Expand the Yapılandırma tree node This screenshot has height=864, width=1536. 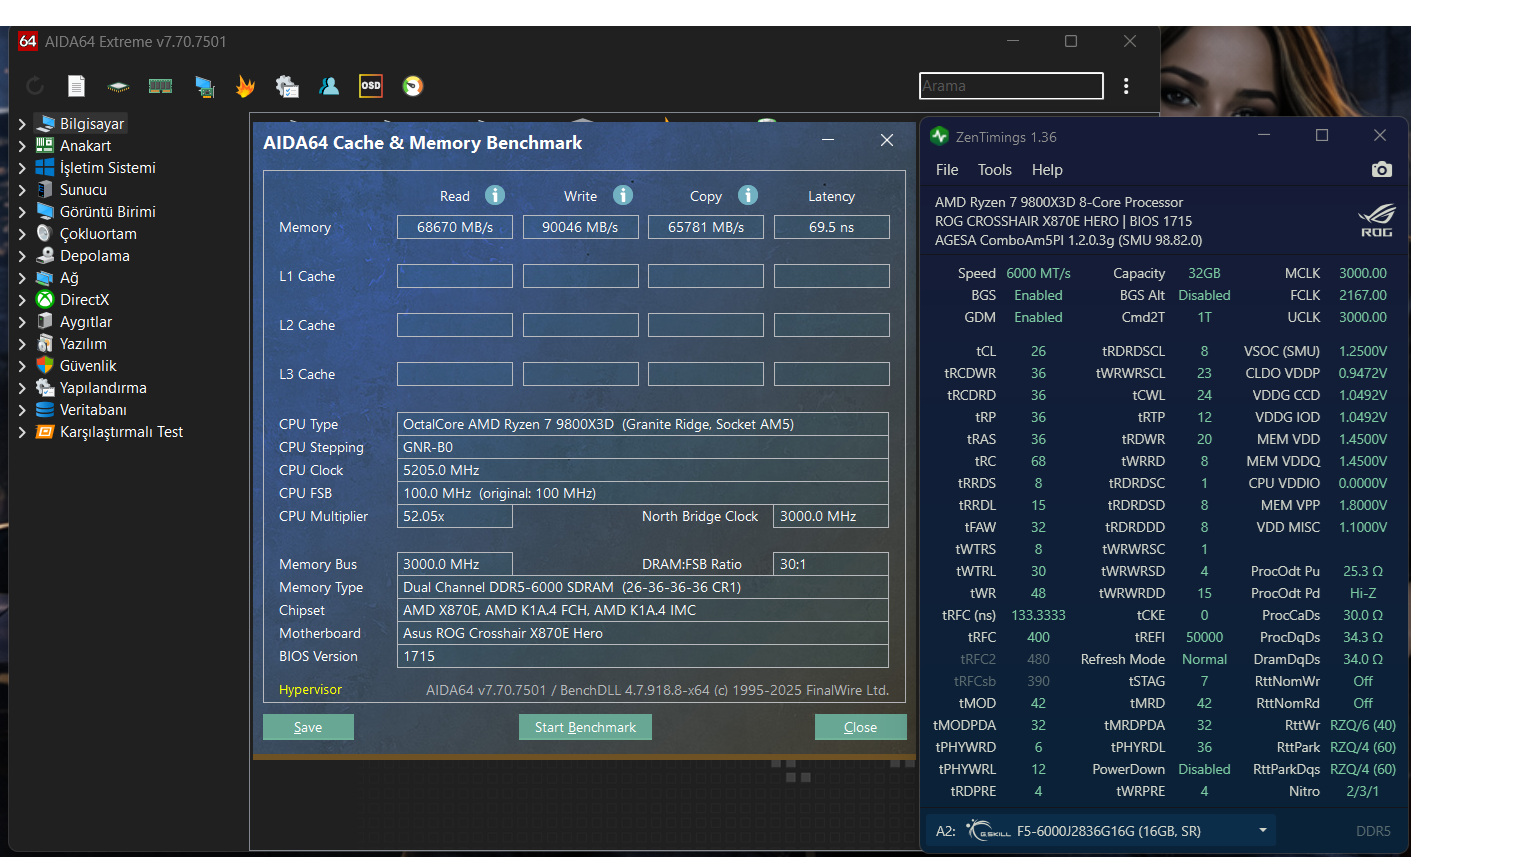[22, 388]
